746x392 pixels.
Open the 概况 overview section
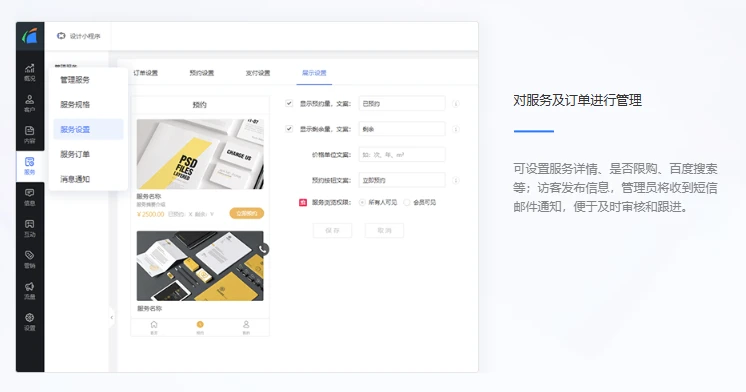(29, 72)
